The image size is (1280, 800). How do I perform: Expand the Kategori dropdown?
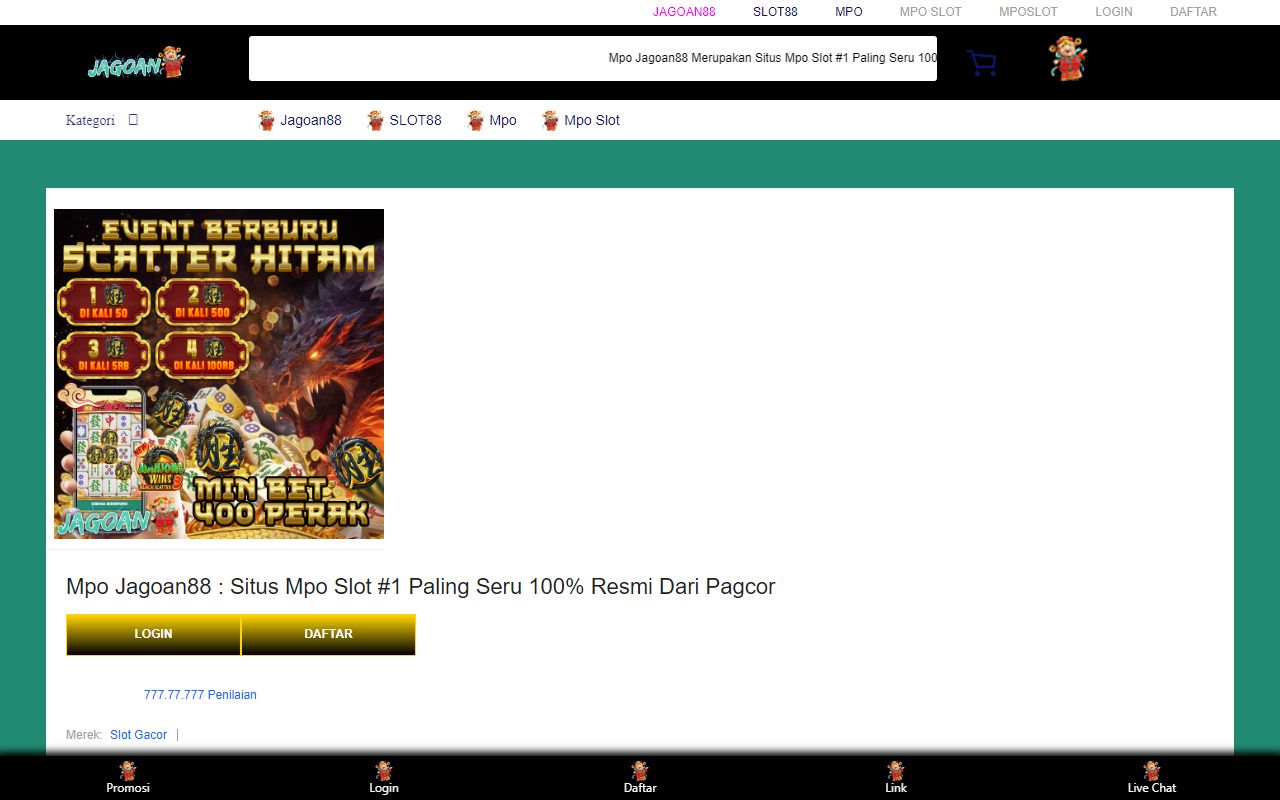click(102, 120)
